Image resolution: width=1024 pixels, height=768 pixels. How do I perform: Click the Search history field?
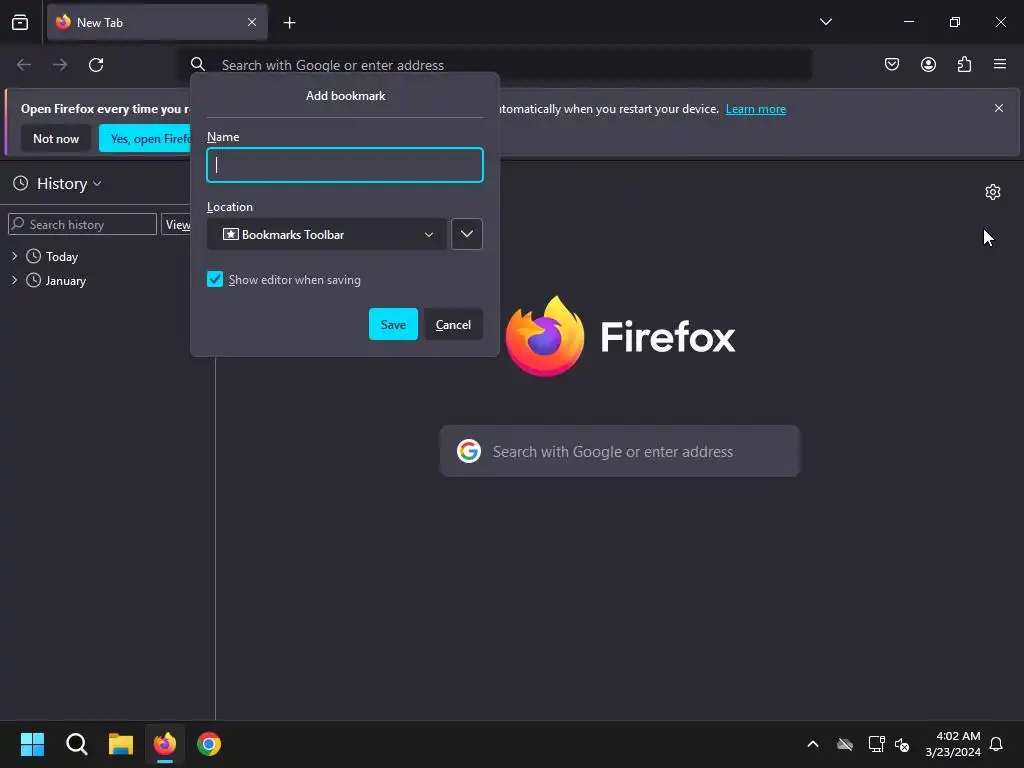pos(82,224)
